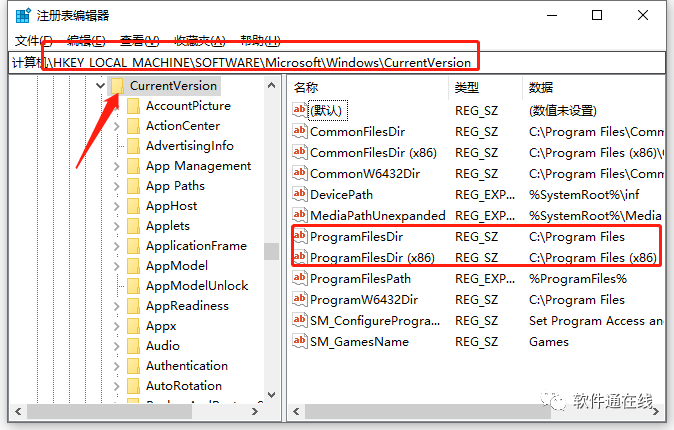
Task: Select the Appx key in tree
Action: (161, 326)
